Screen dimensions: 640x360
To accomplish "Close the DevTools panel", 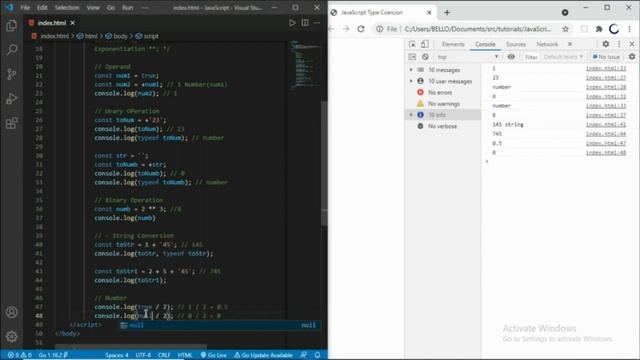I will coord(632,44).
